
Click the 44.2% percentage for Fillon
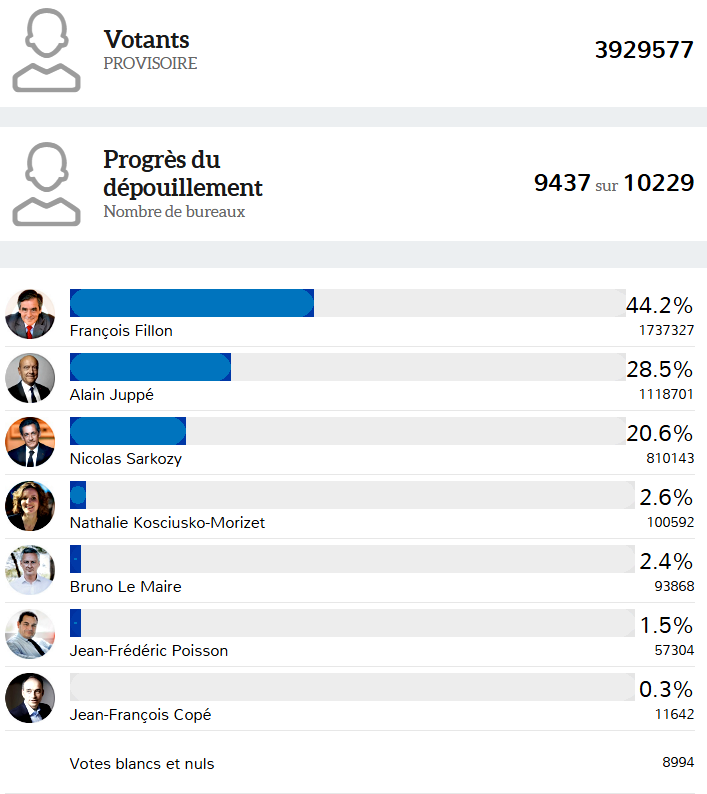[659, 305]
